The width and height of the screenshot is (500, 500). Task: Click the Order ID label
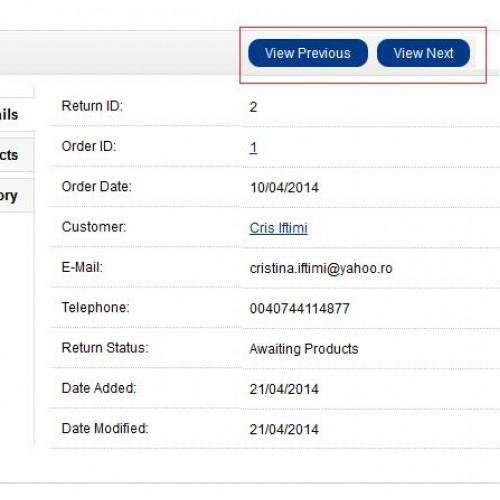click(x=89, y=146)
